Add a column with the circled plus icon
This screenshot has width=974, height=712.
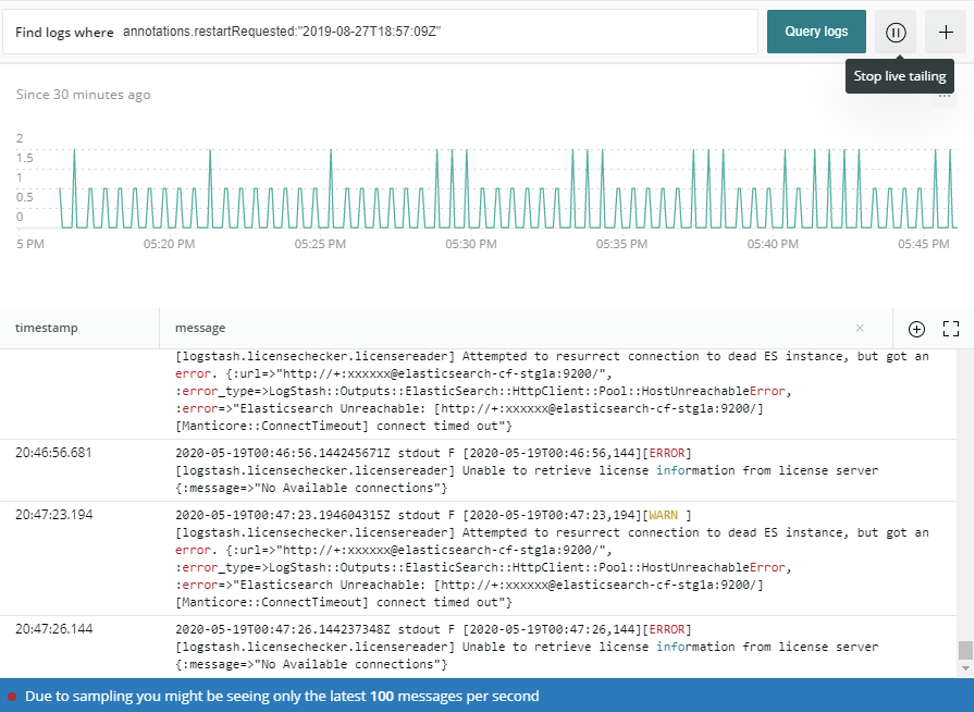tap(916, 329)
